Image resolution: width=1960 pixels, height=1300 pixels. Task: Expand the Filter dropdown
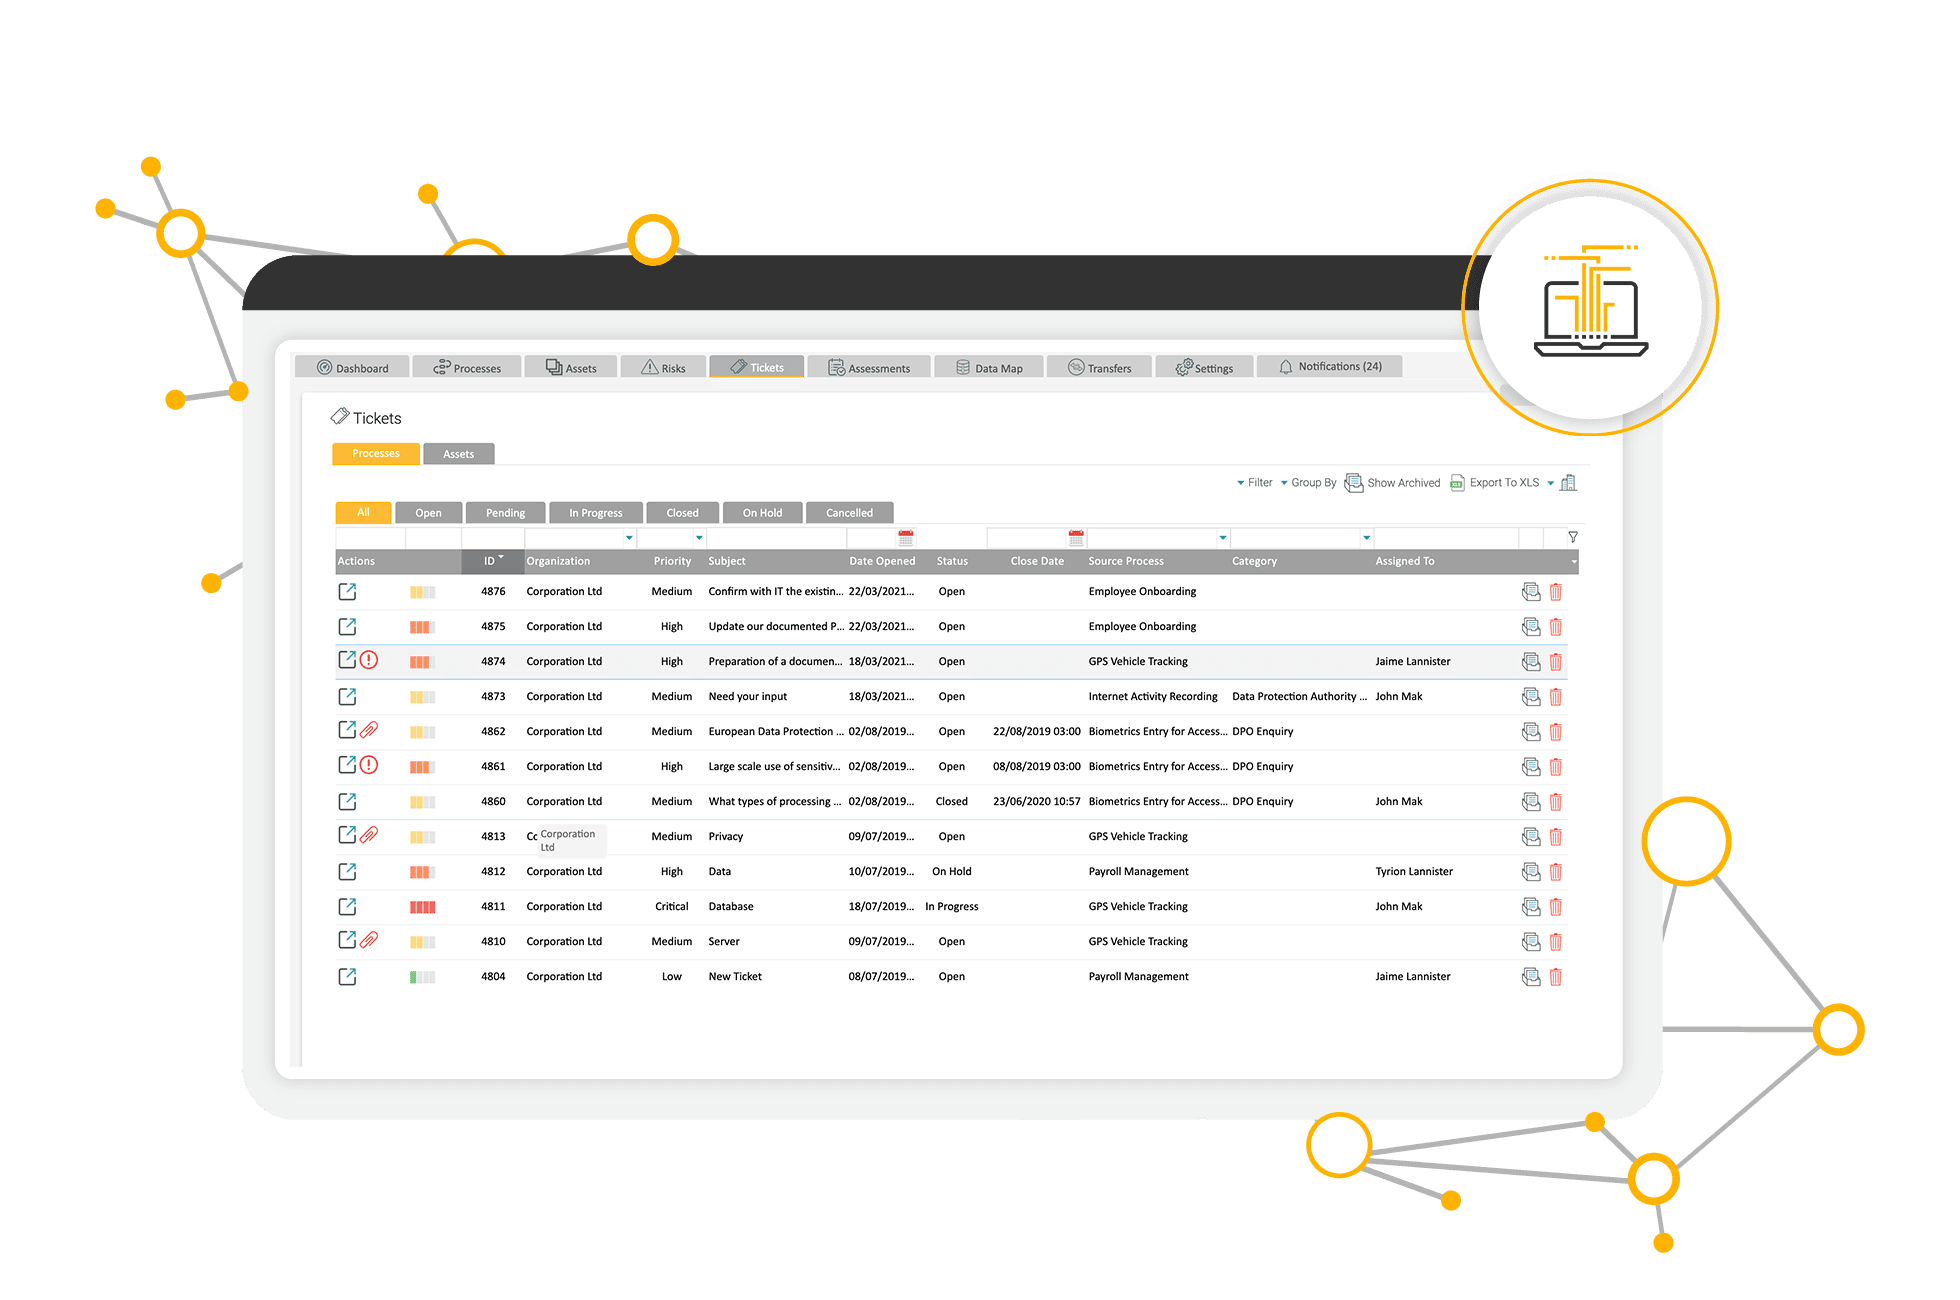(x=1254, y=483)
